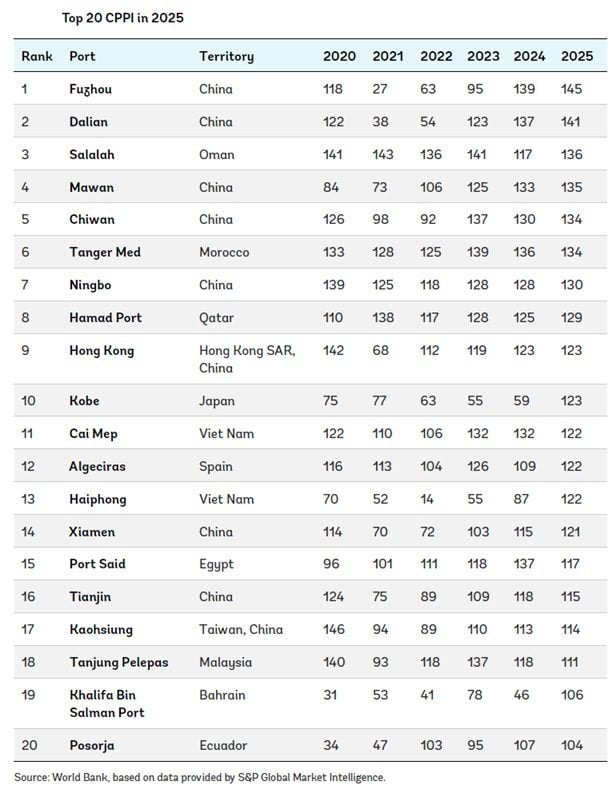The width and height of the screenshot is (615, 789).
Task: Select the Salalah port row
Action: (x=310, y=154)
